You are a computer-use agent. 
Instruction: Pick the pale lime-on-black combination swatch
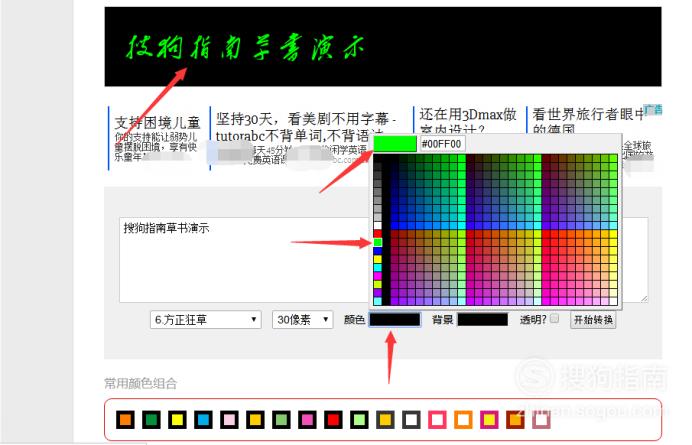tap(359, 419)
